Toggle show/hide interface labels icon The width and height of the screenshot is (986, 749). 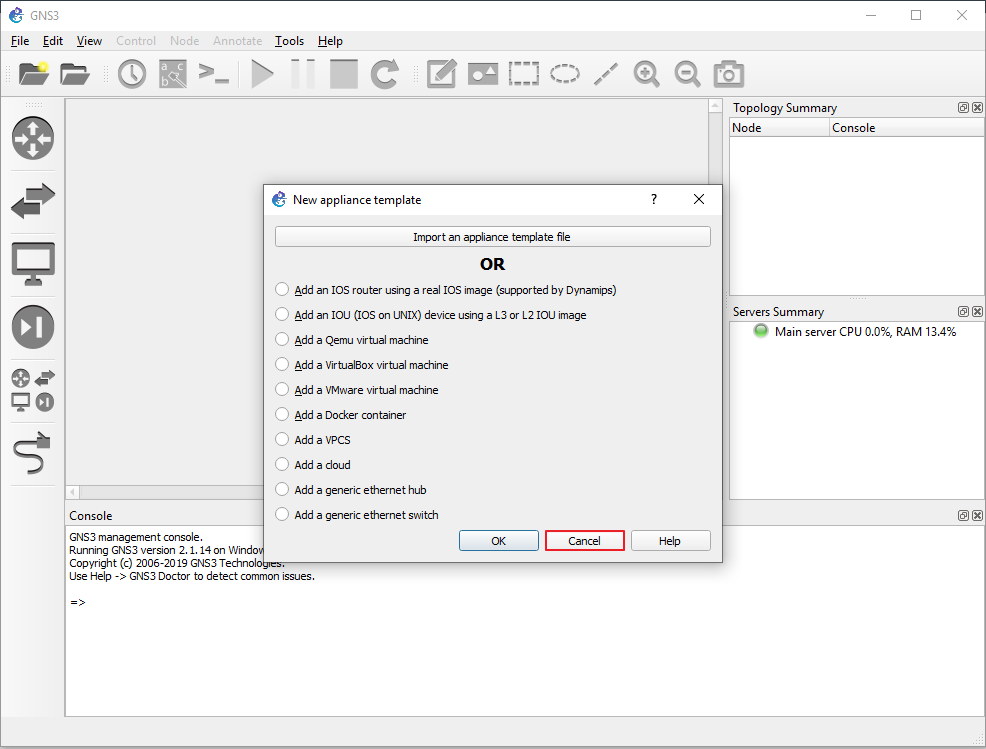pos(173,74)
